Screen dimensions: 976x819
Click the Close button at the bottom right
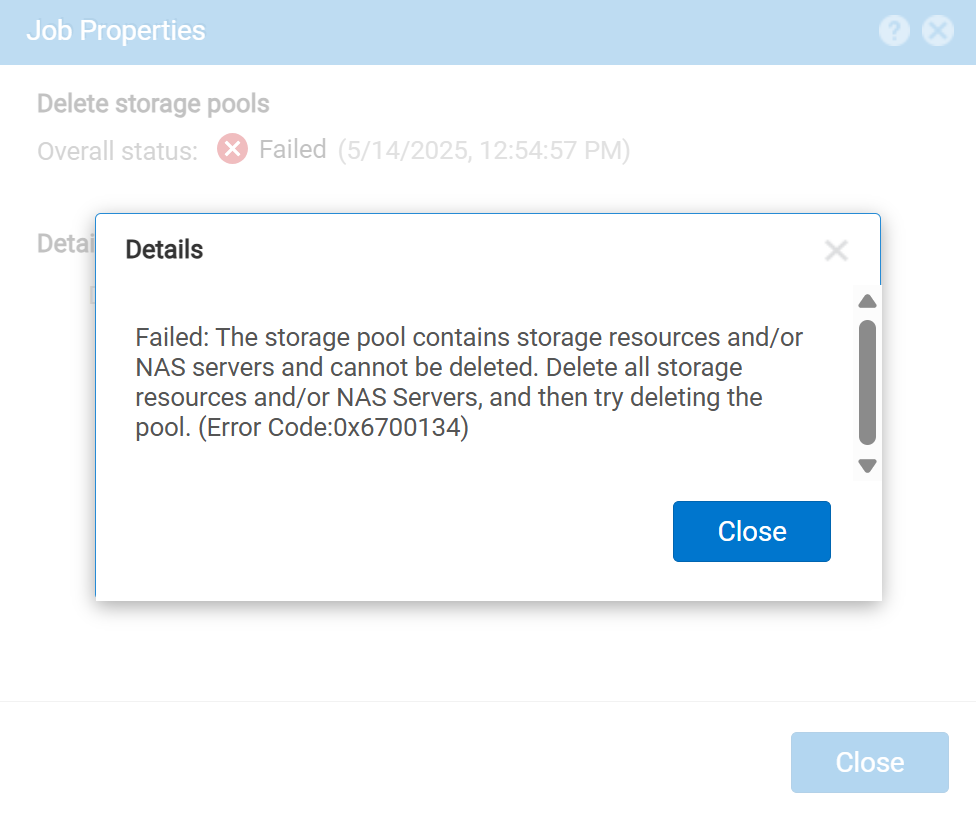coord(868,762)
